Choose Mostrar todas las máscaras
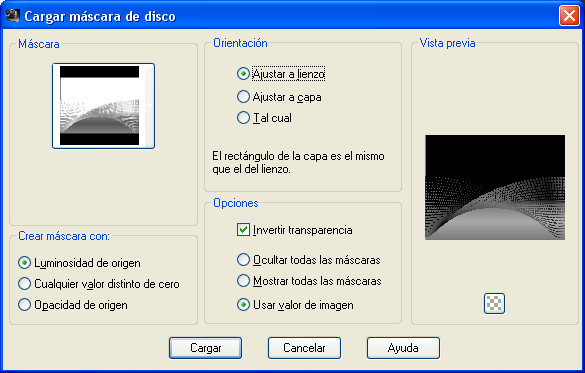The height and width of the screenshot is (373, 585). coord(243,280)
